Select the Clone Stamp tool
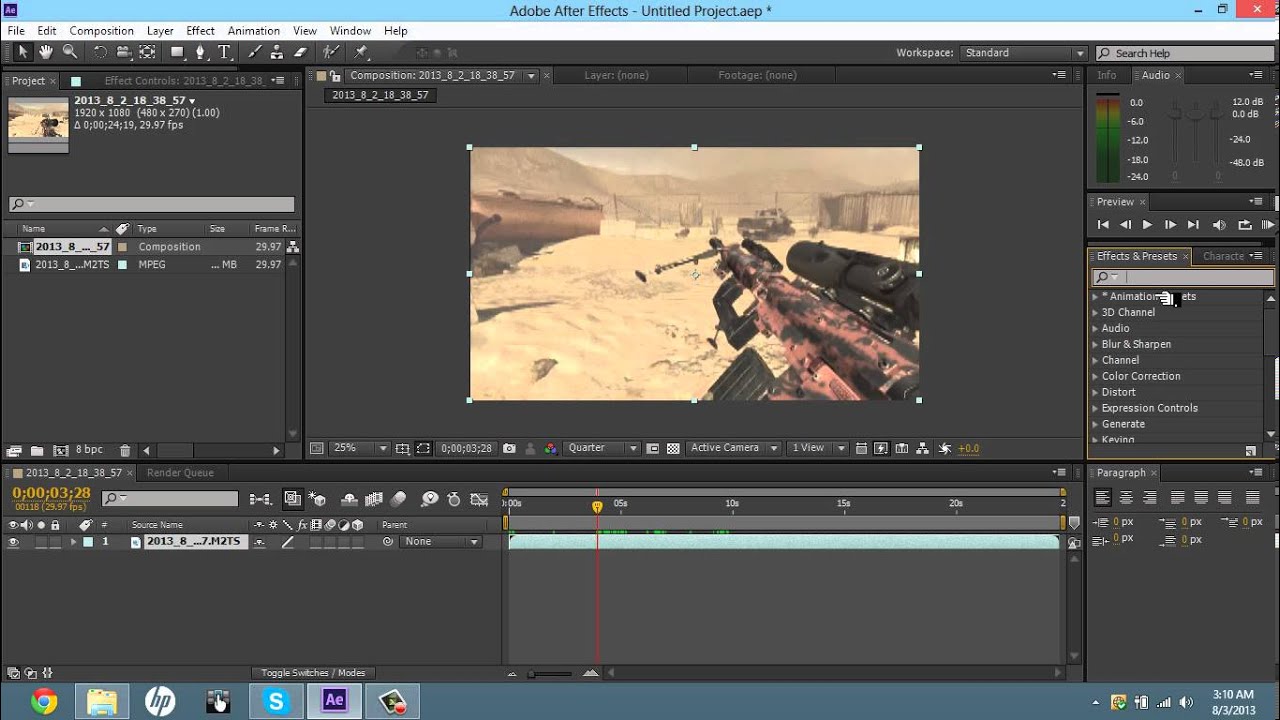 pos(277,52)
